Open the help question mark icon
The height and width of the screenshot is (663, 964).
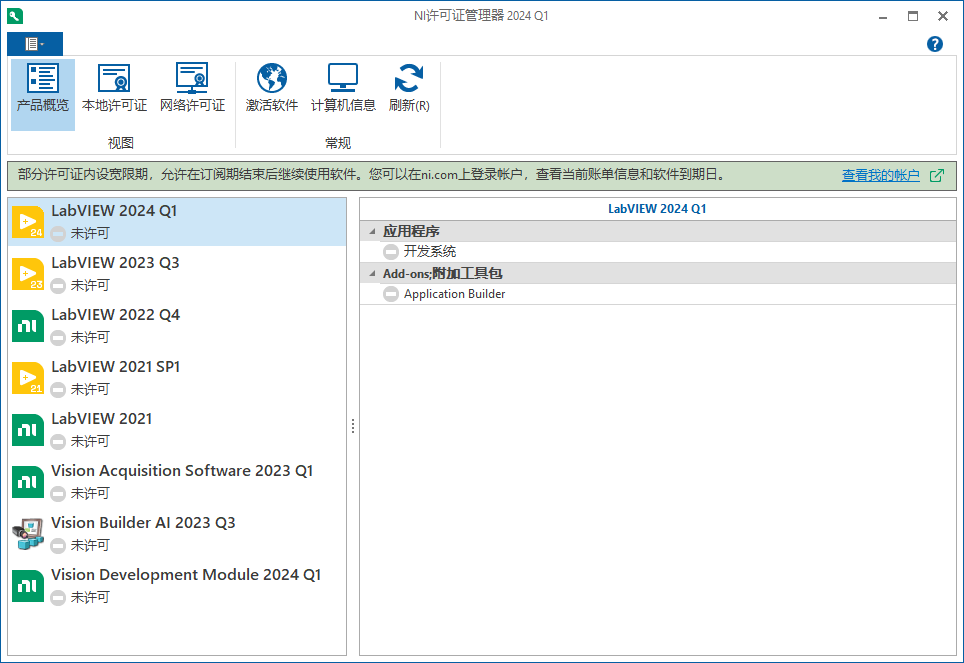934,44
